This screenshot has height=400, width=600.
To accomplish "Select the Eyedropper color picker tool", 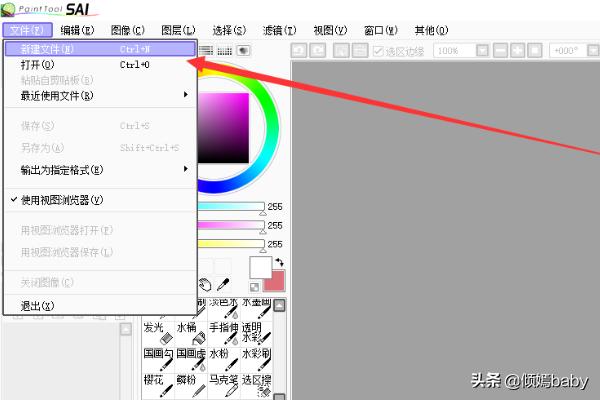I will pos(223,285).
